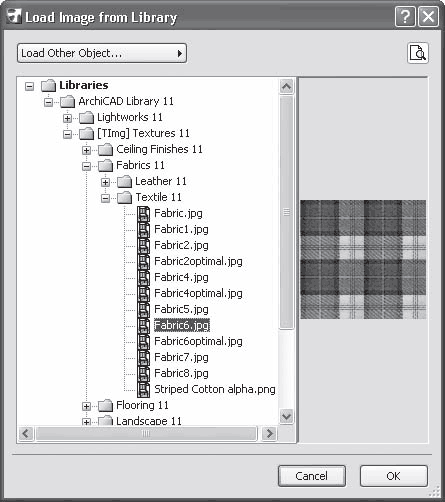Click the Fabric8.jpg image file icon
This screenshot has height=502, width=445.
click(144, 373)
